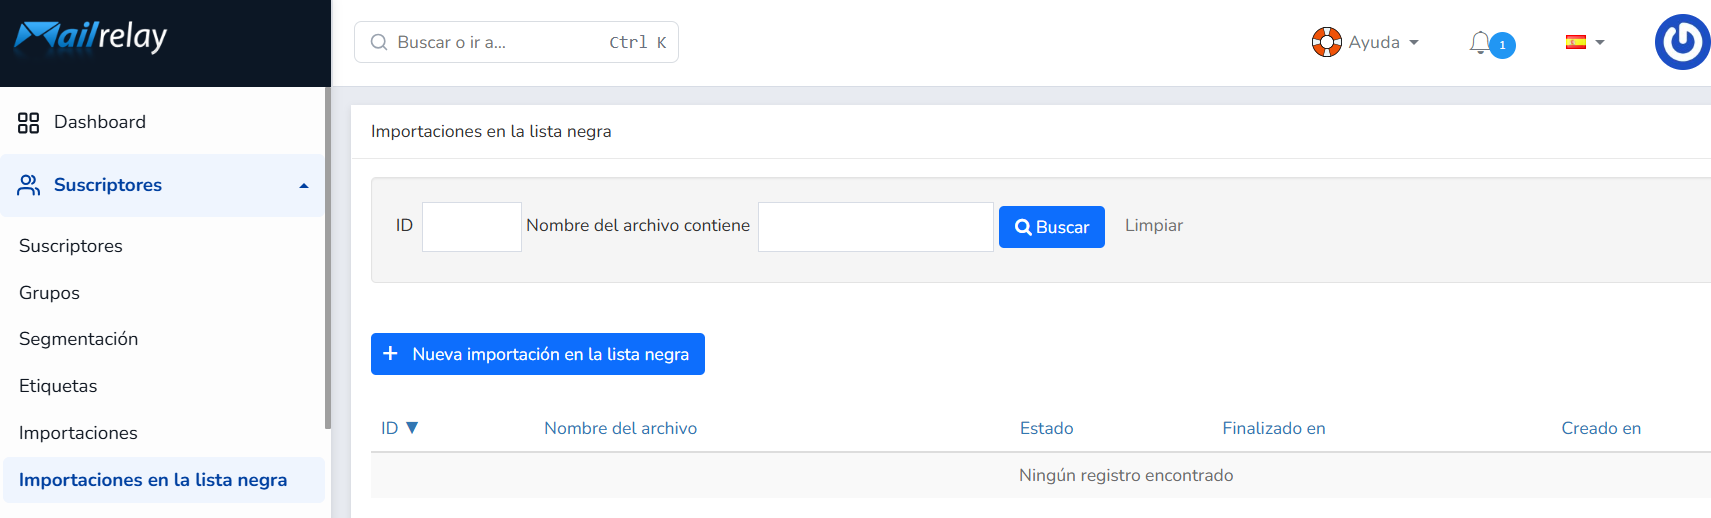Open Etiquetas page
The height and width of the screenshot is (518, 1711).
[58, 386]
